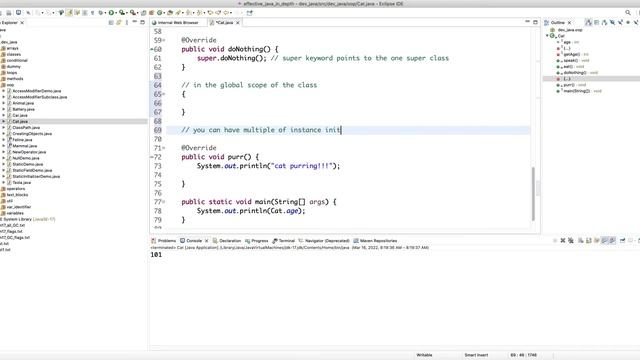The image size is (640, 360).
Task: Open Navigator (Deprecated) tab
Action: point(324,241)
